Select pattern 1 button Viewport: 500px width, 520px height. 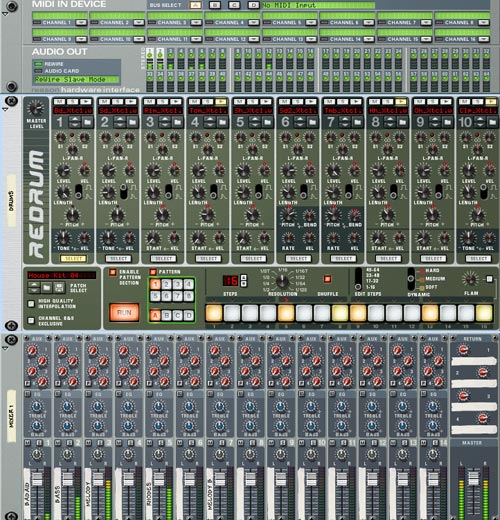[x=155, y=284]
